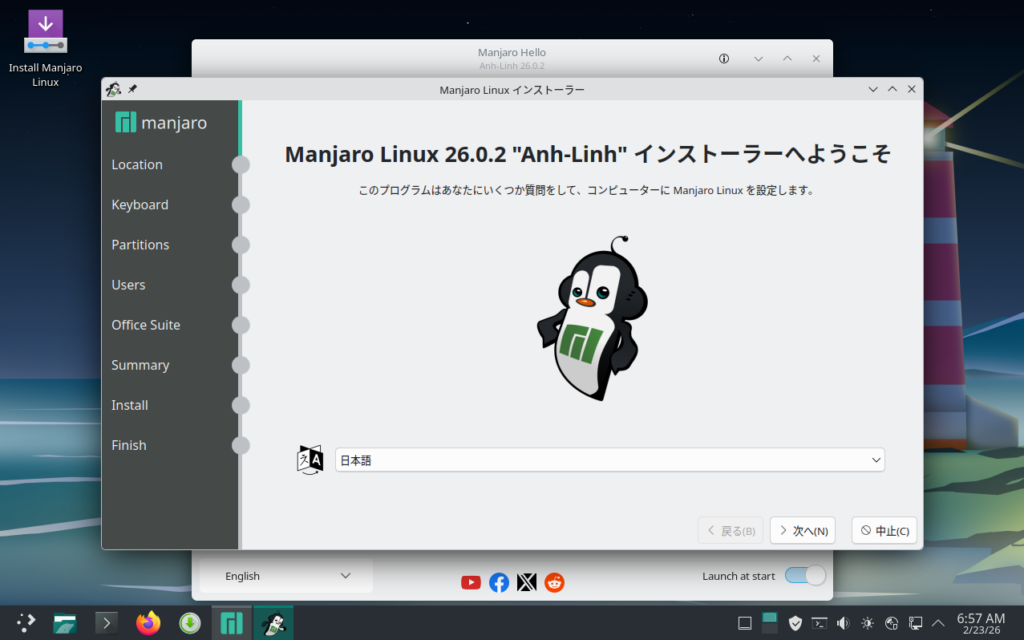The height and width of the screenshot is (640, 1024).
Task: Open the YouTube social link icon
Action: tap(471, 582)
